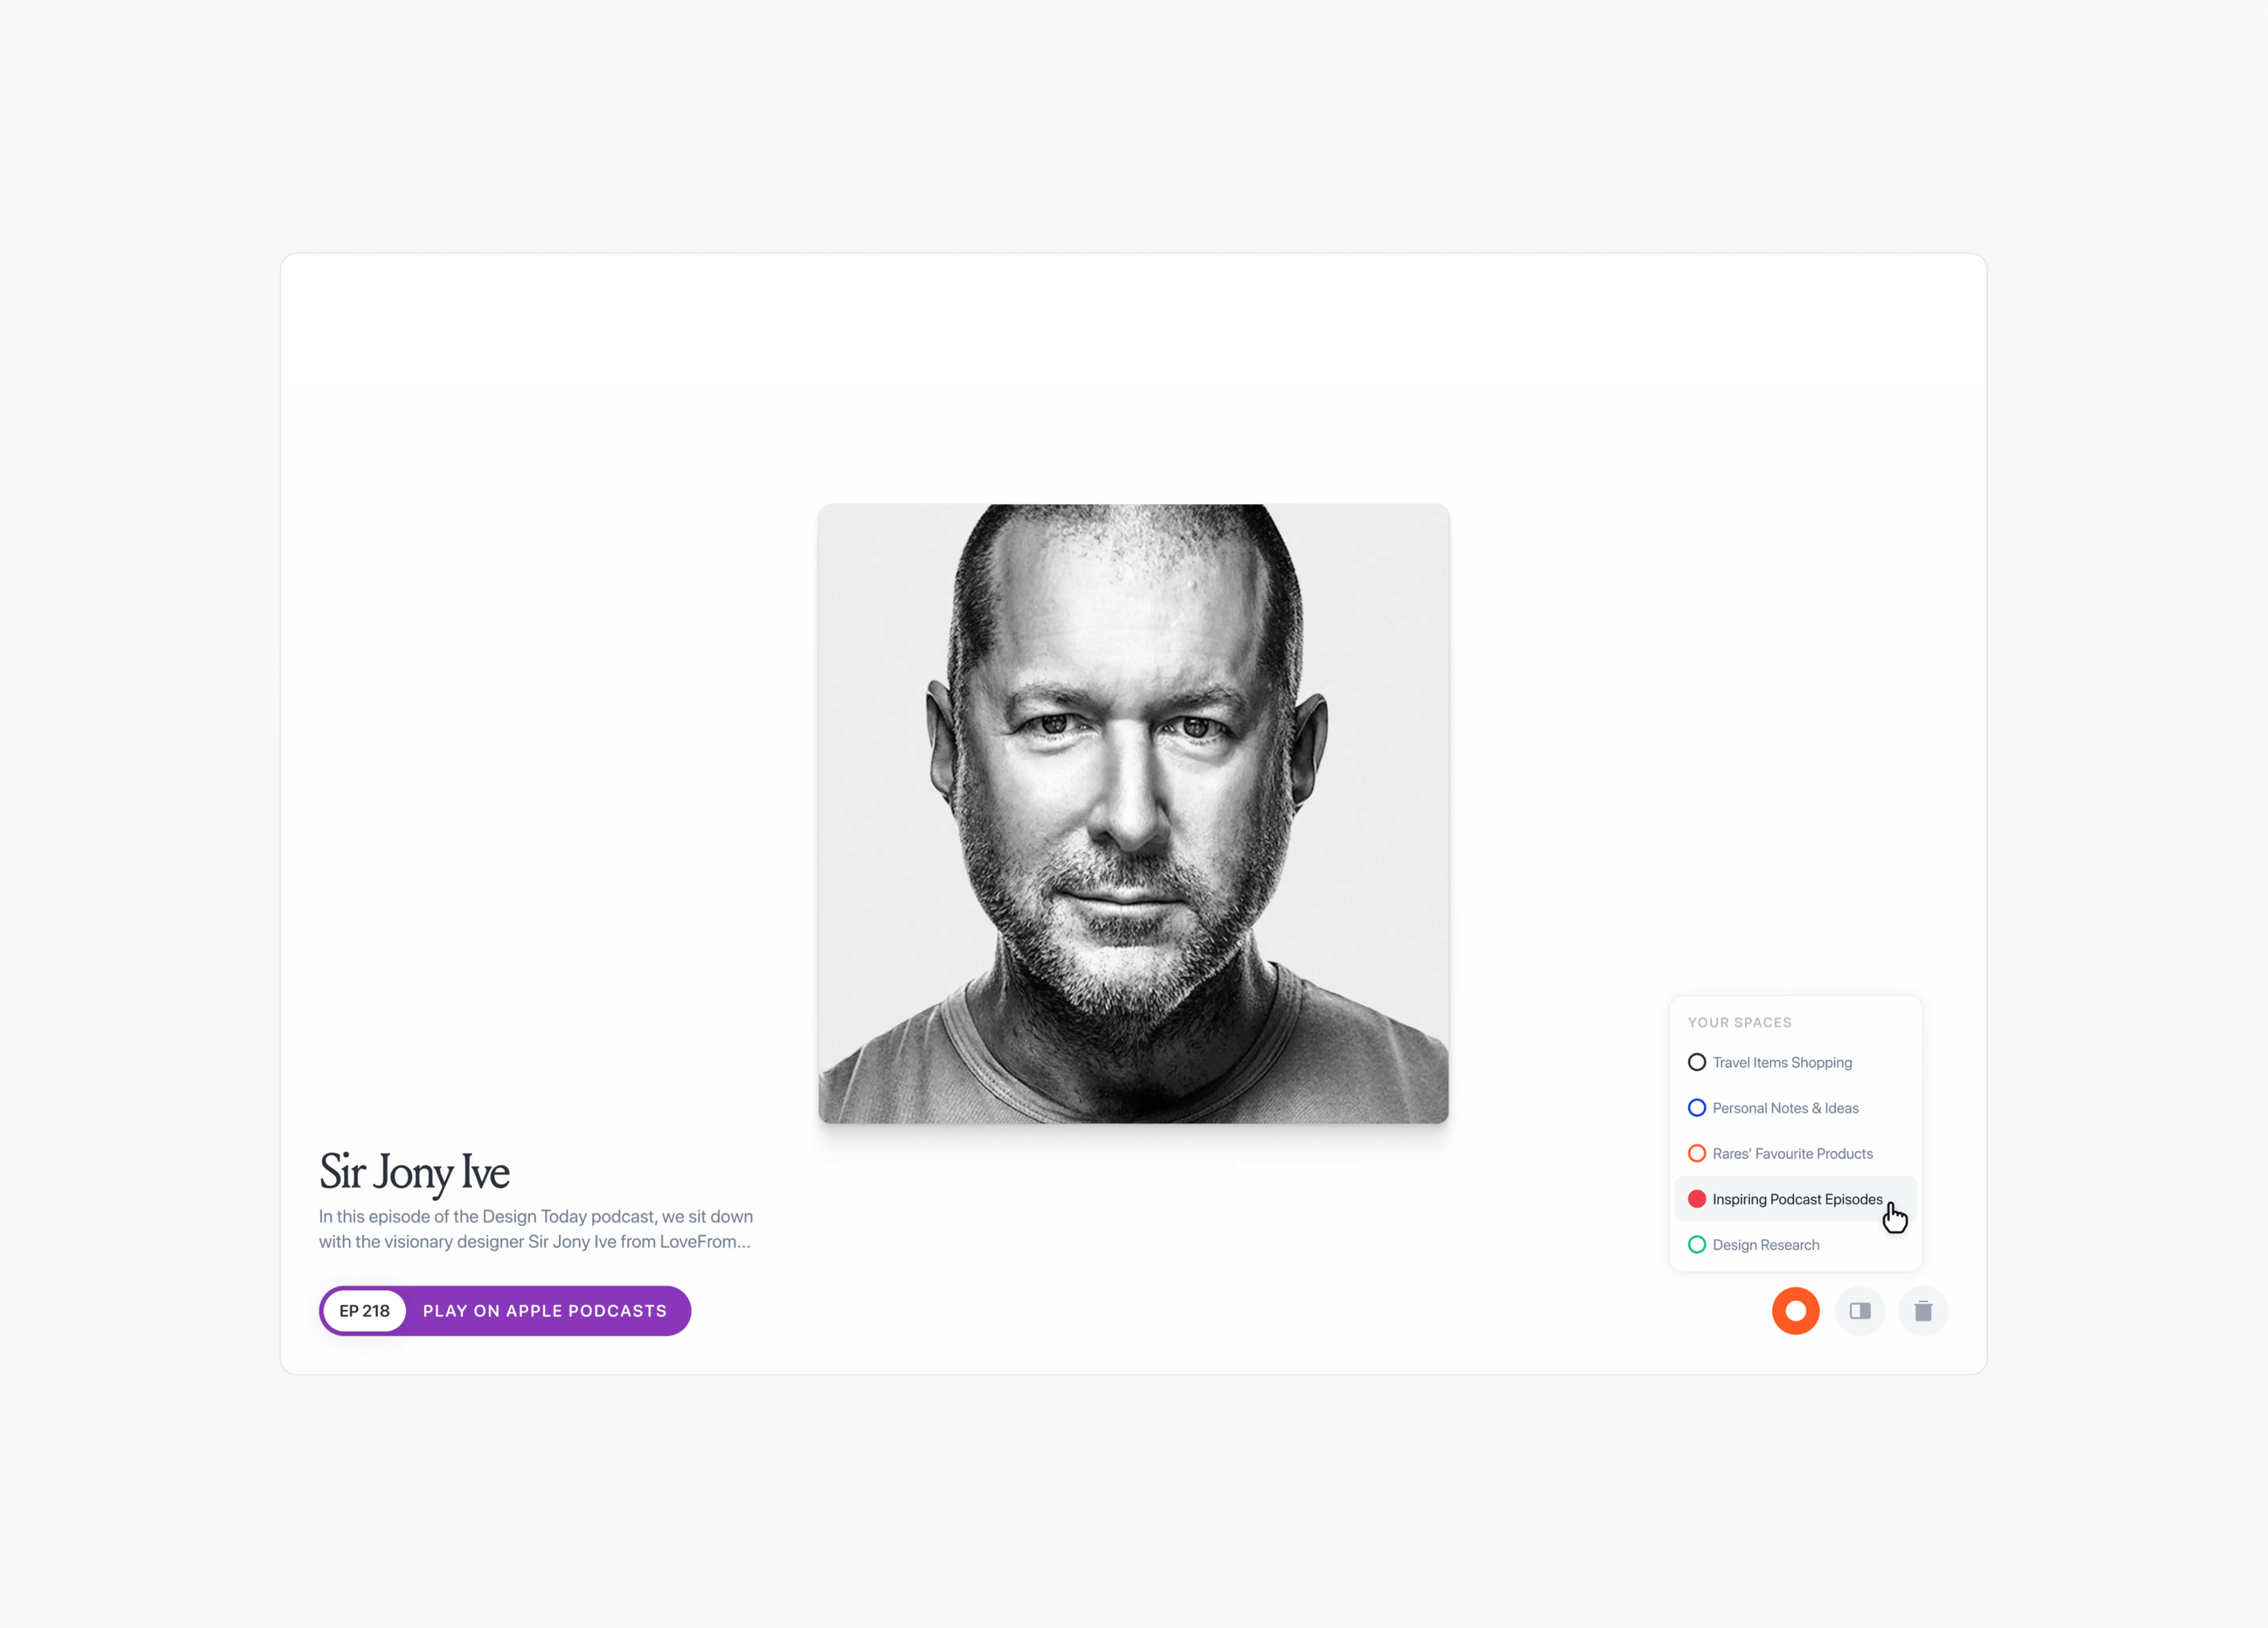Choose the Personal Notes & Ideas space
This screenshot has height=1628, width=2268.
tap(1785, 1108)
